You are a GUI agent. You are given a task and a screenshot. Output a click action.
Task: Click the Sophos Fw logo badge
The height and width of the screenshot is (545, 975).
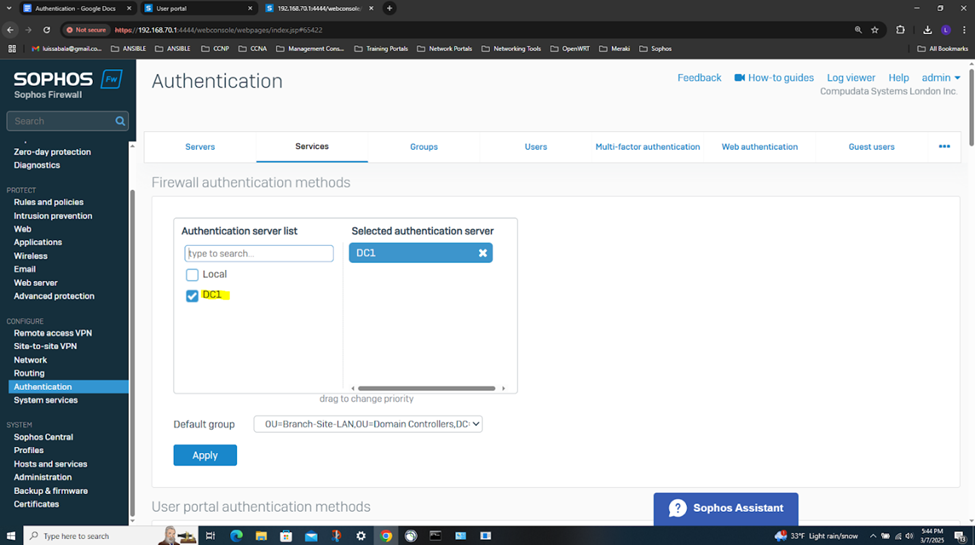(x=112, y=79)
